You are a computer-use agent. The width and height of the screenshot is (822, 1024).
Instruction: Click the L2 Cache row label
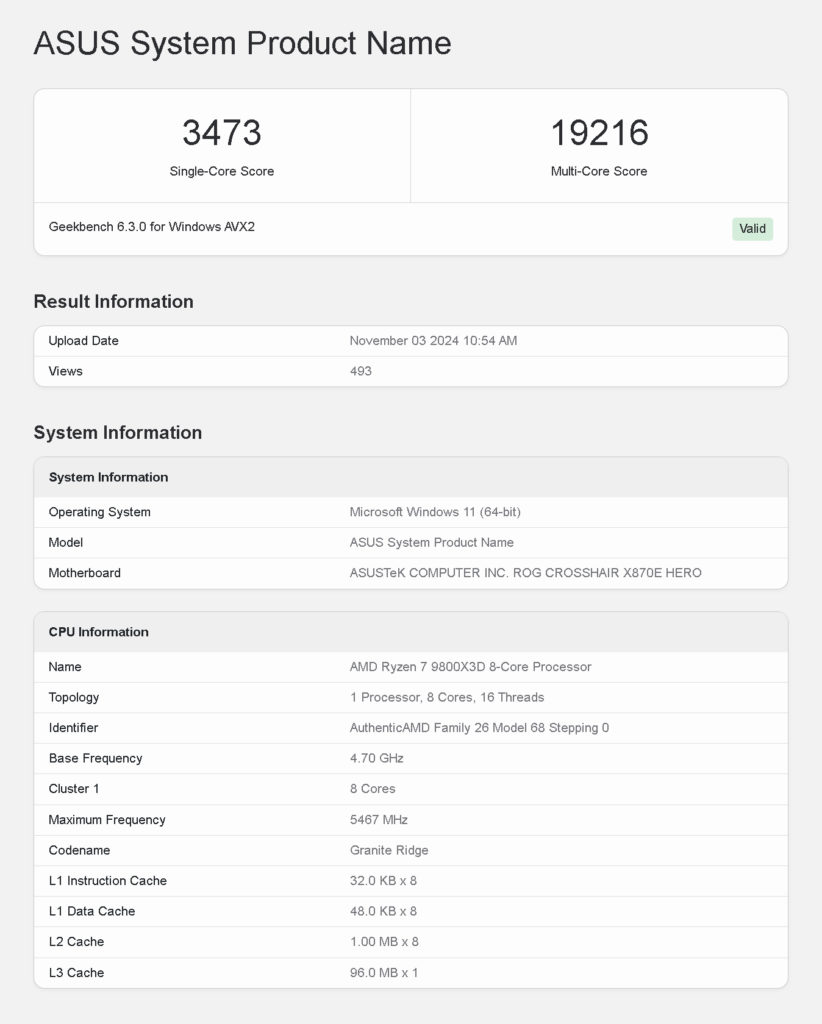(x=76, y=942)
